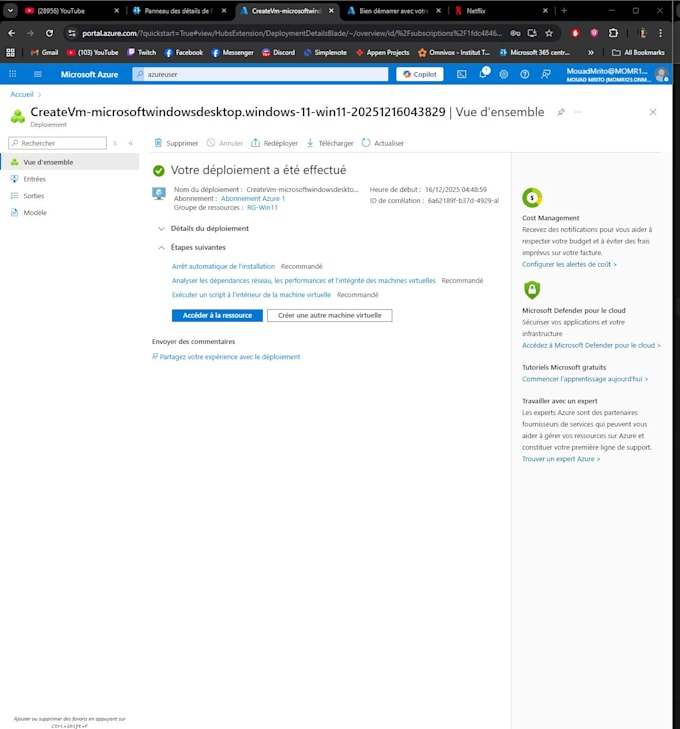Open the tab search dropdown arrow
Viewport: 680px width, 729px height.
click(10, 10)
